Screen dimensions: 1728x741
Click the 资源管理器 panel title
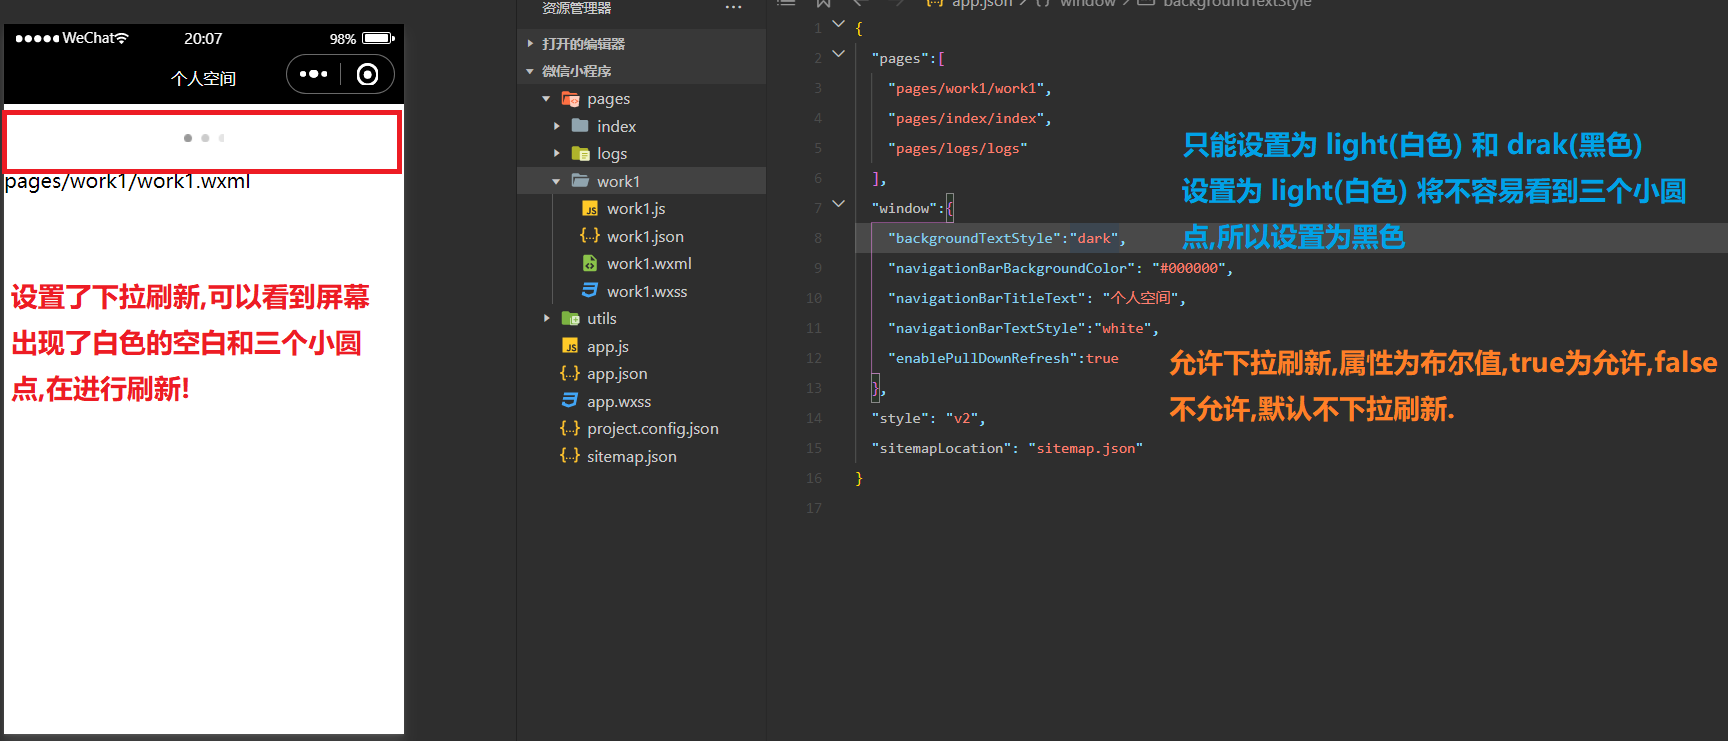click(576, 8)
